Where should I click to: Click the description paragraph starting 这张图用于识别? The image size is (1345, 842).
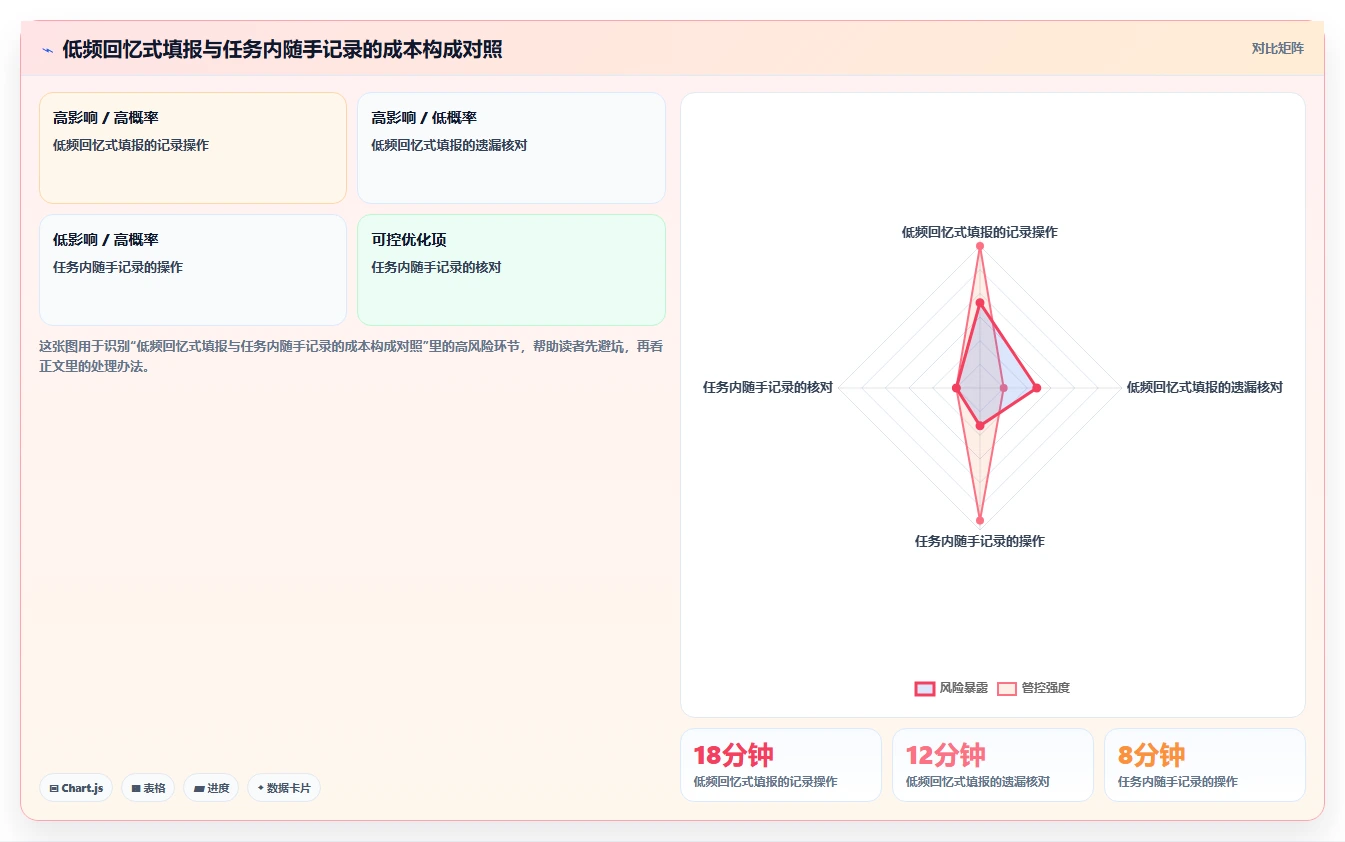click(x=351, y=356)
